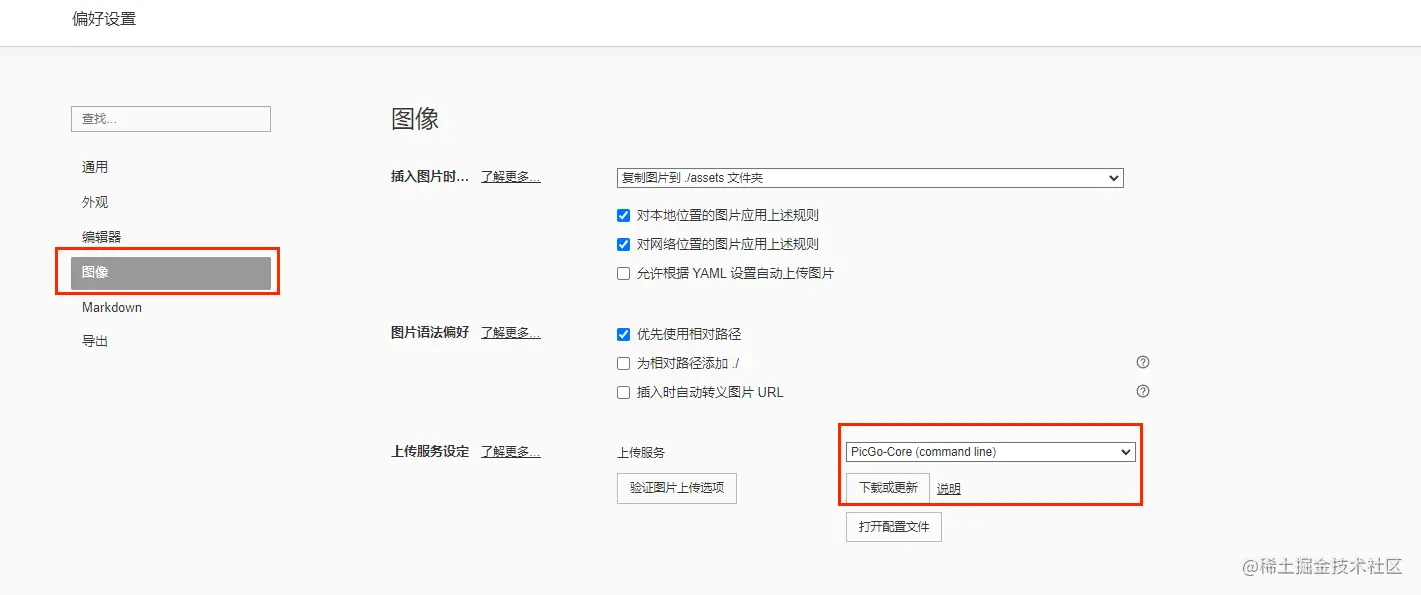
Task: Enable 为相对路径添加 ./ checkbox
Action: 624,363
